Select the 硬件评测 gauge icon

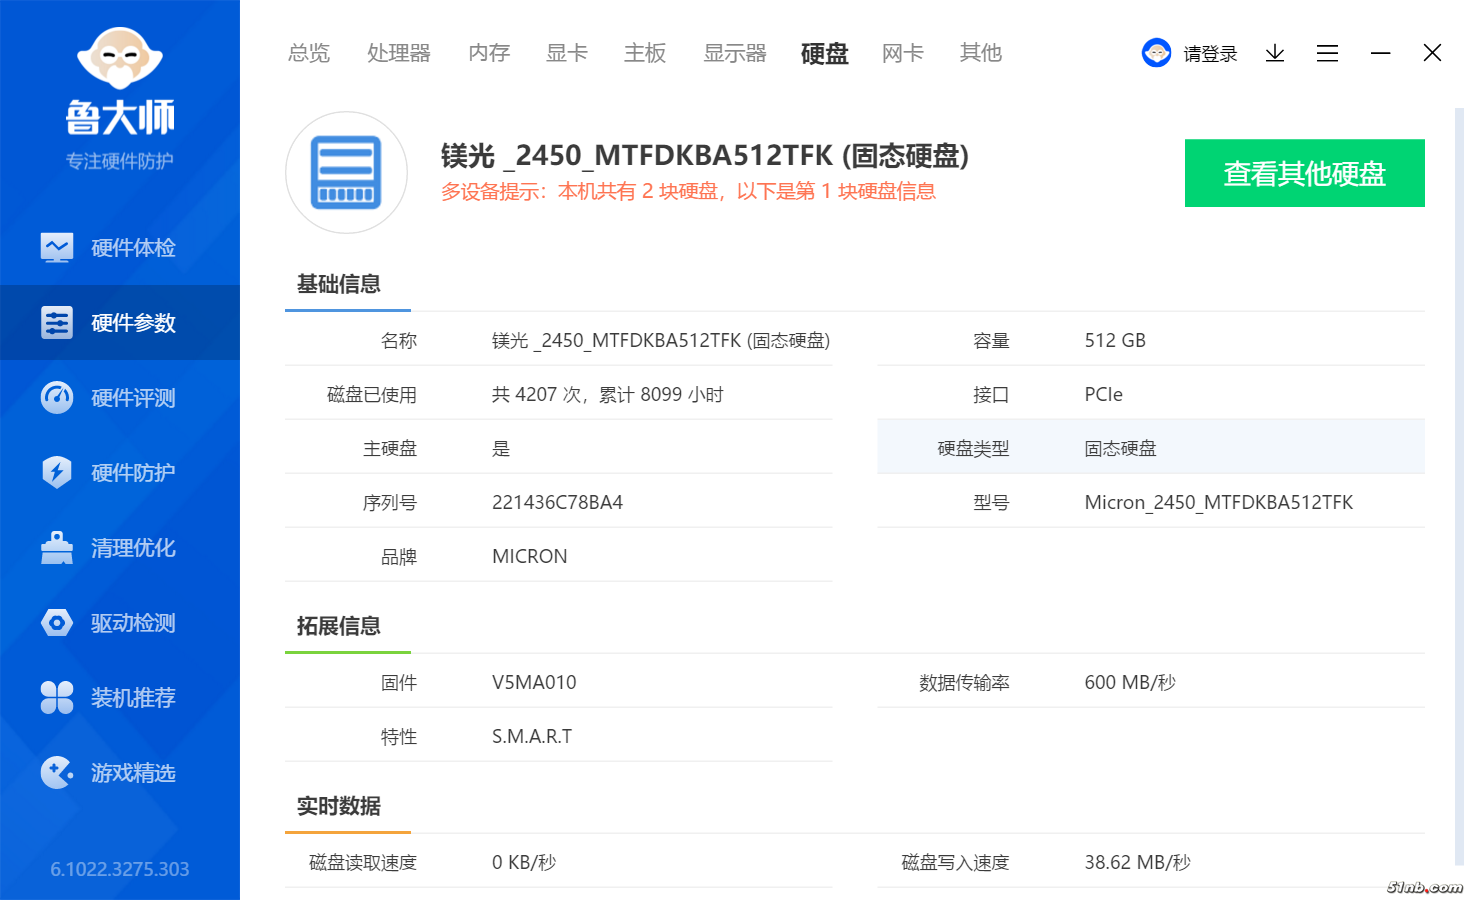click(57, 397)
